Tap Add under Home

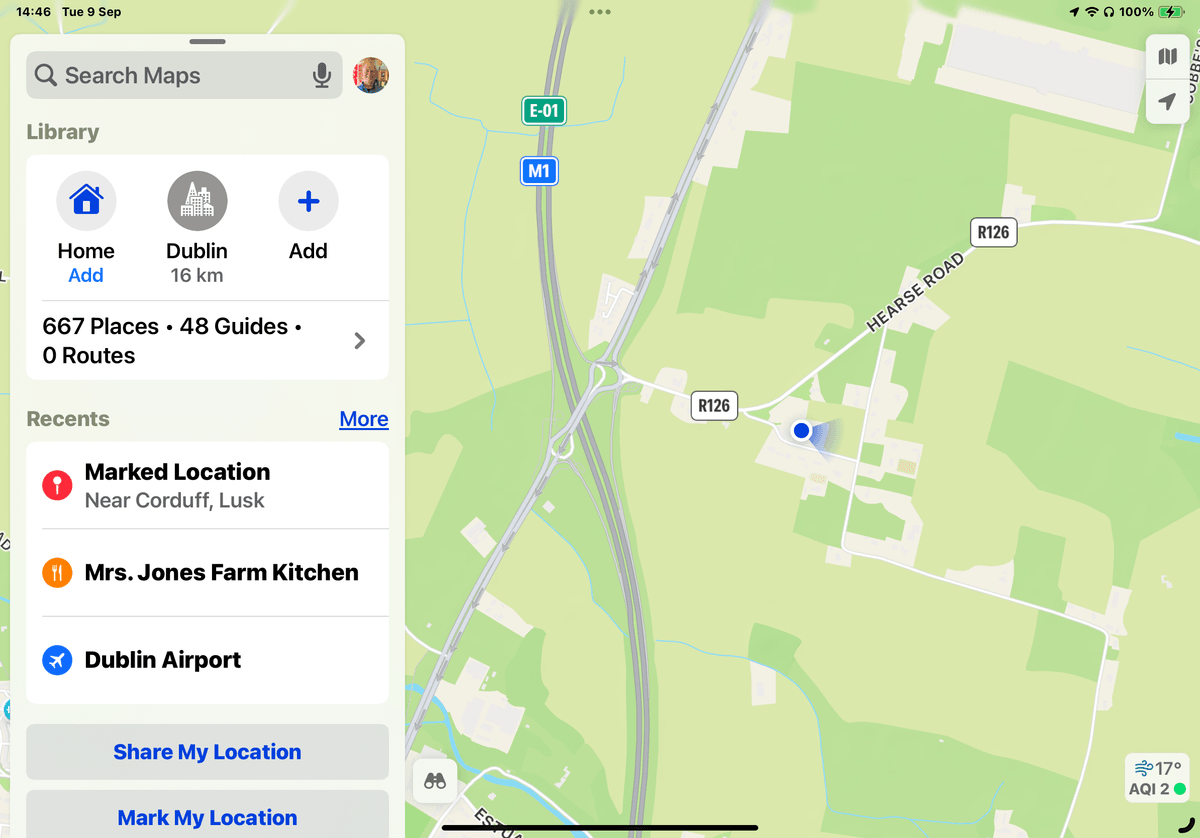(x=86, y=275)
